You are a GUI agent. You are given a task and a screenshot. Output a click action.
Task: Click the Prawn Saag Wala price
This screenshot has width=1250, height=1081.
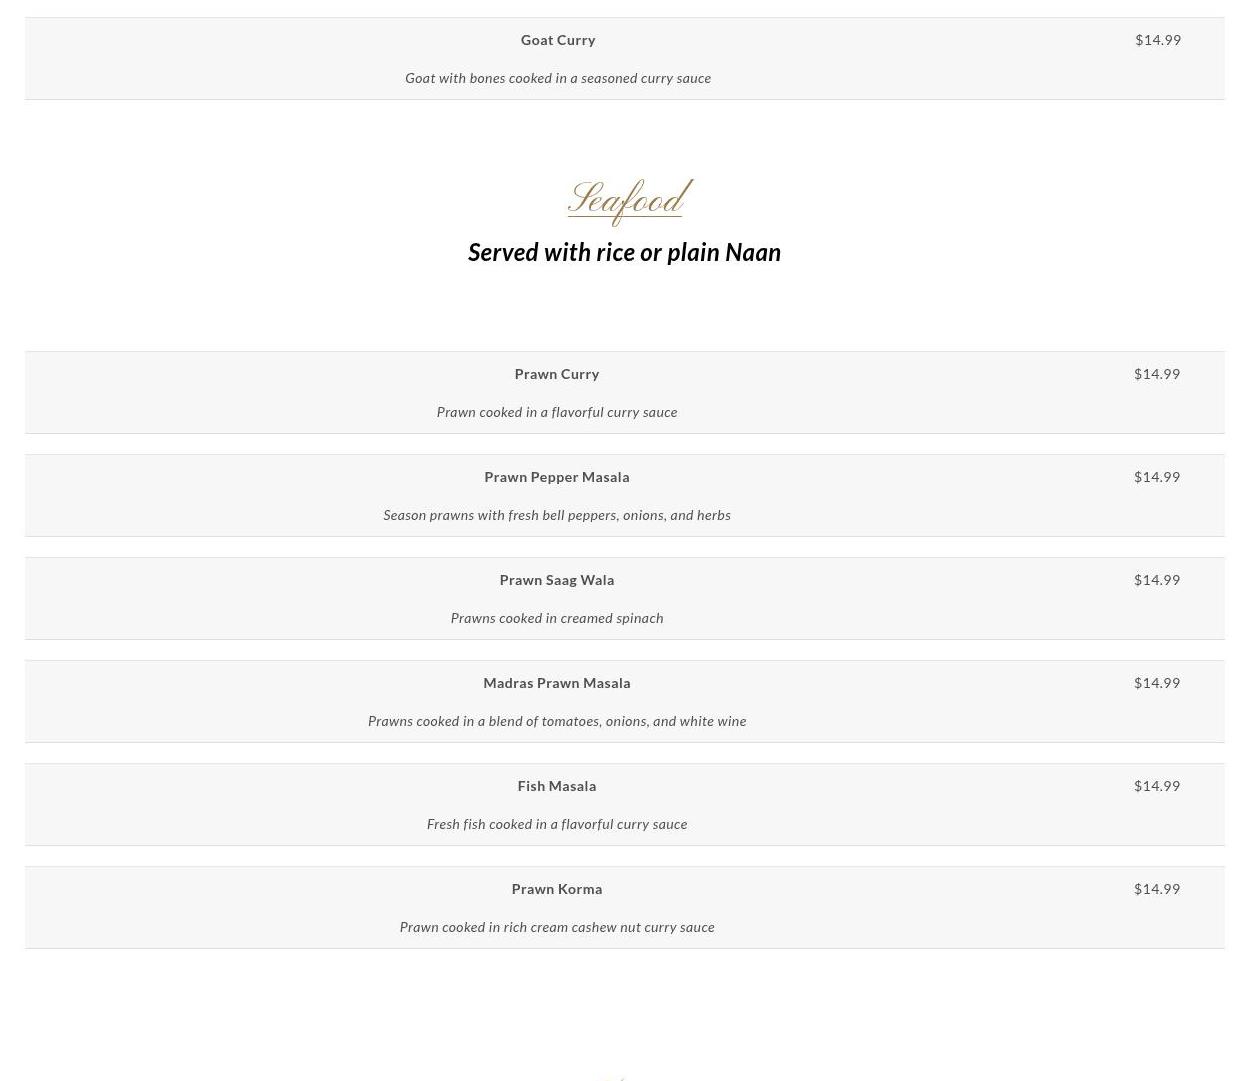1157,580
